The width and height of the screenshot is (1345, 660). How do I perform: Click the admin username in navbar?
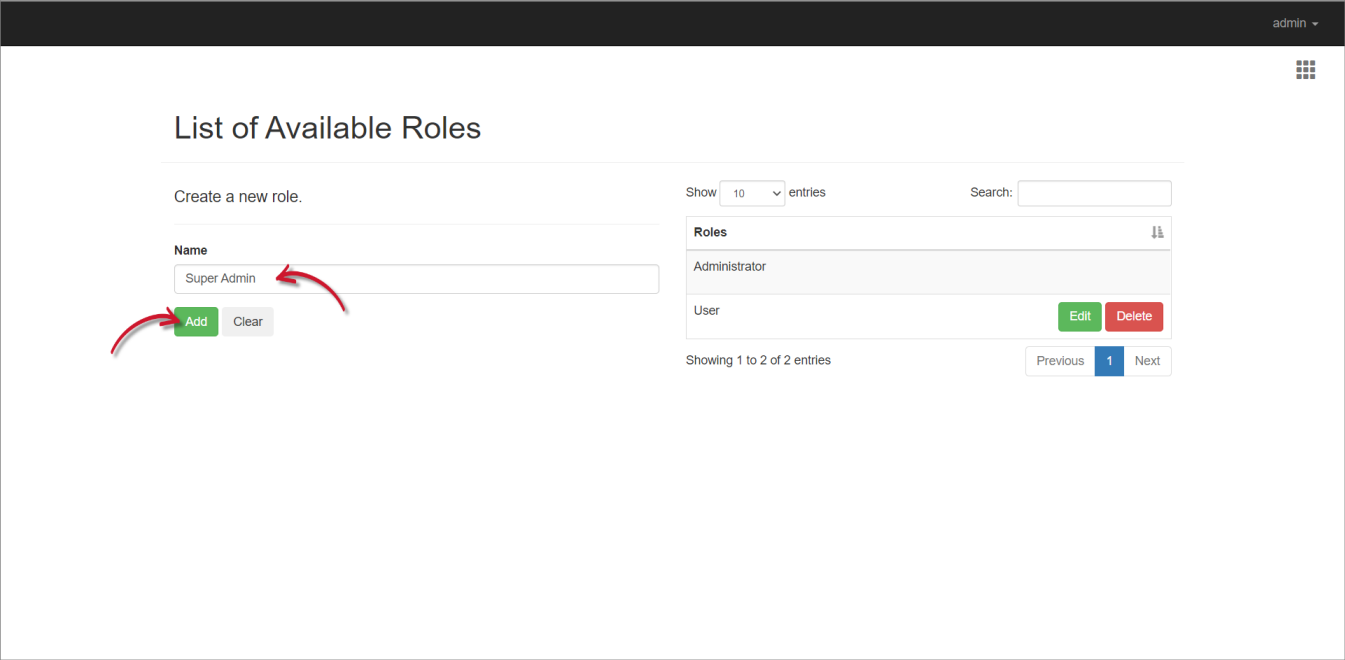(x=1287, y=22)
